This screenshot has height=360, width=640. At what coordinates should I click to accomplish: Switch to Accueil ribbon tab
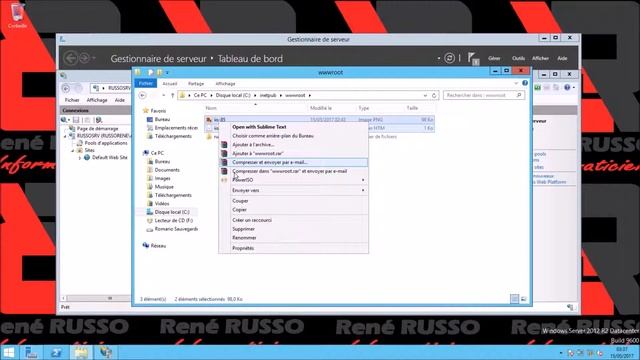pyautogui.click(x=170, y=84)
